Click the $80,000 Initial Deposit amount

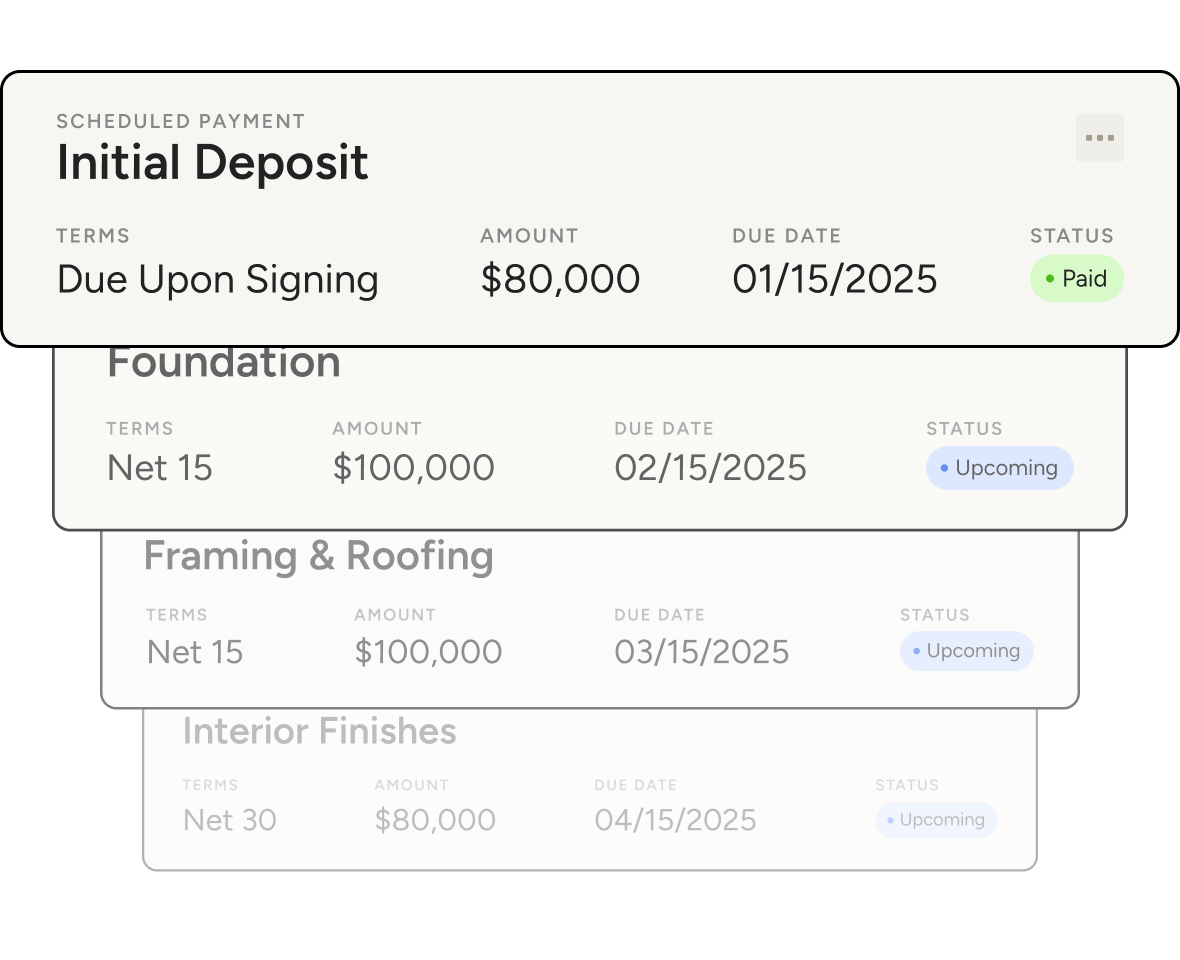coord(560,279)
